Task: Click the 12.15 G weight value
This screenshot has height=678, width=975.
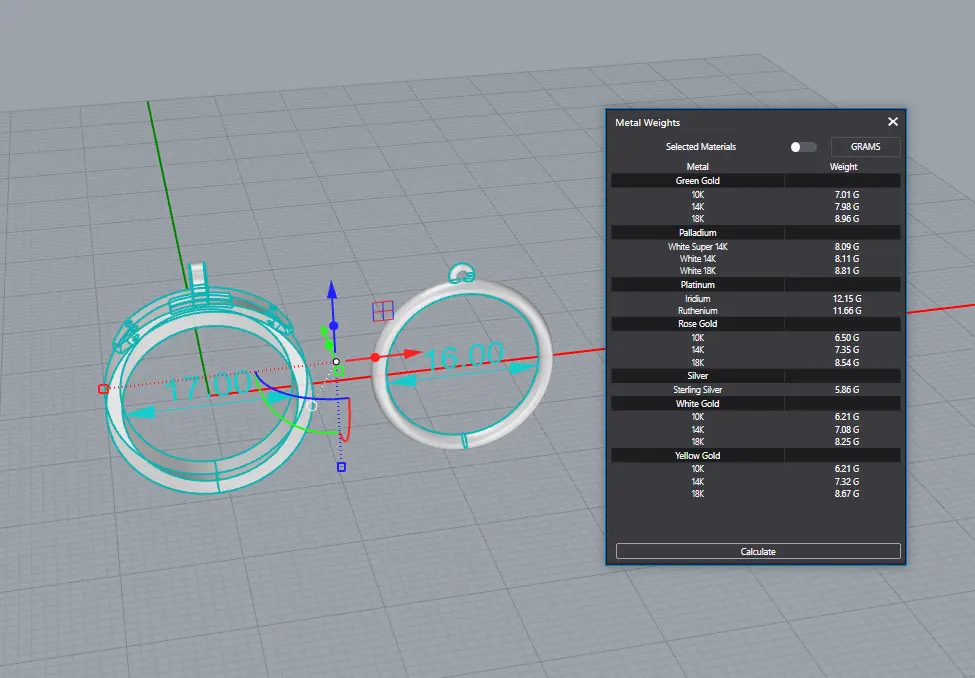Action: click(x=847, y=299)
